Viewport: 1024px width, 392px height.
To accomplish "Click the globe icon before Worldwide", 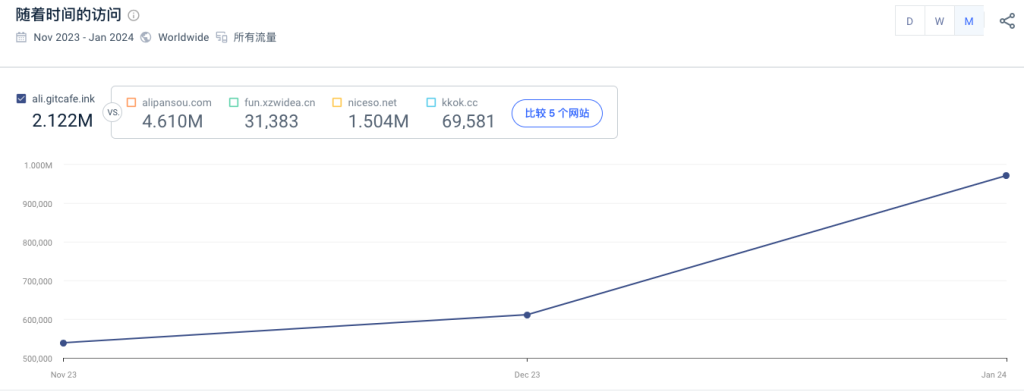I will [146, 37].
